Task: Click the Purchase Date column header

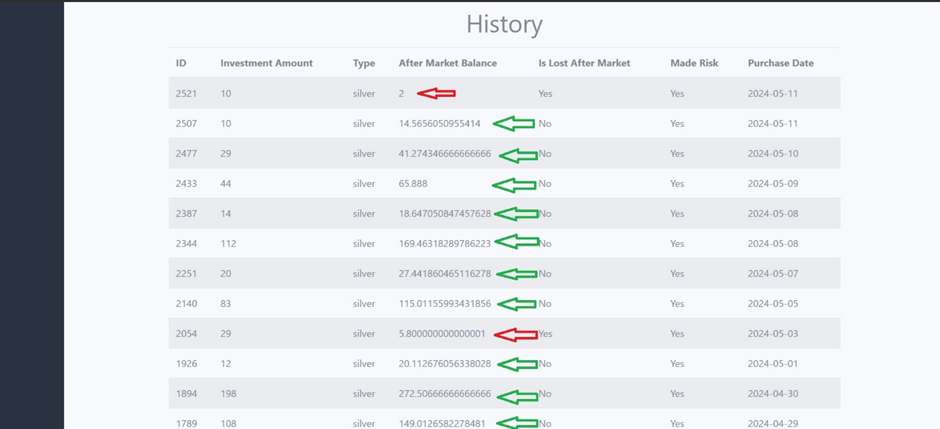Action: pyautogui.click(x=780, y=63)
